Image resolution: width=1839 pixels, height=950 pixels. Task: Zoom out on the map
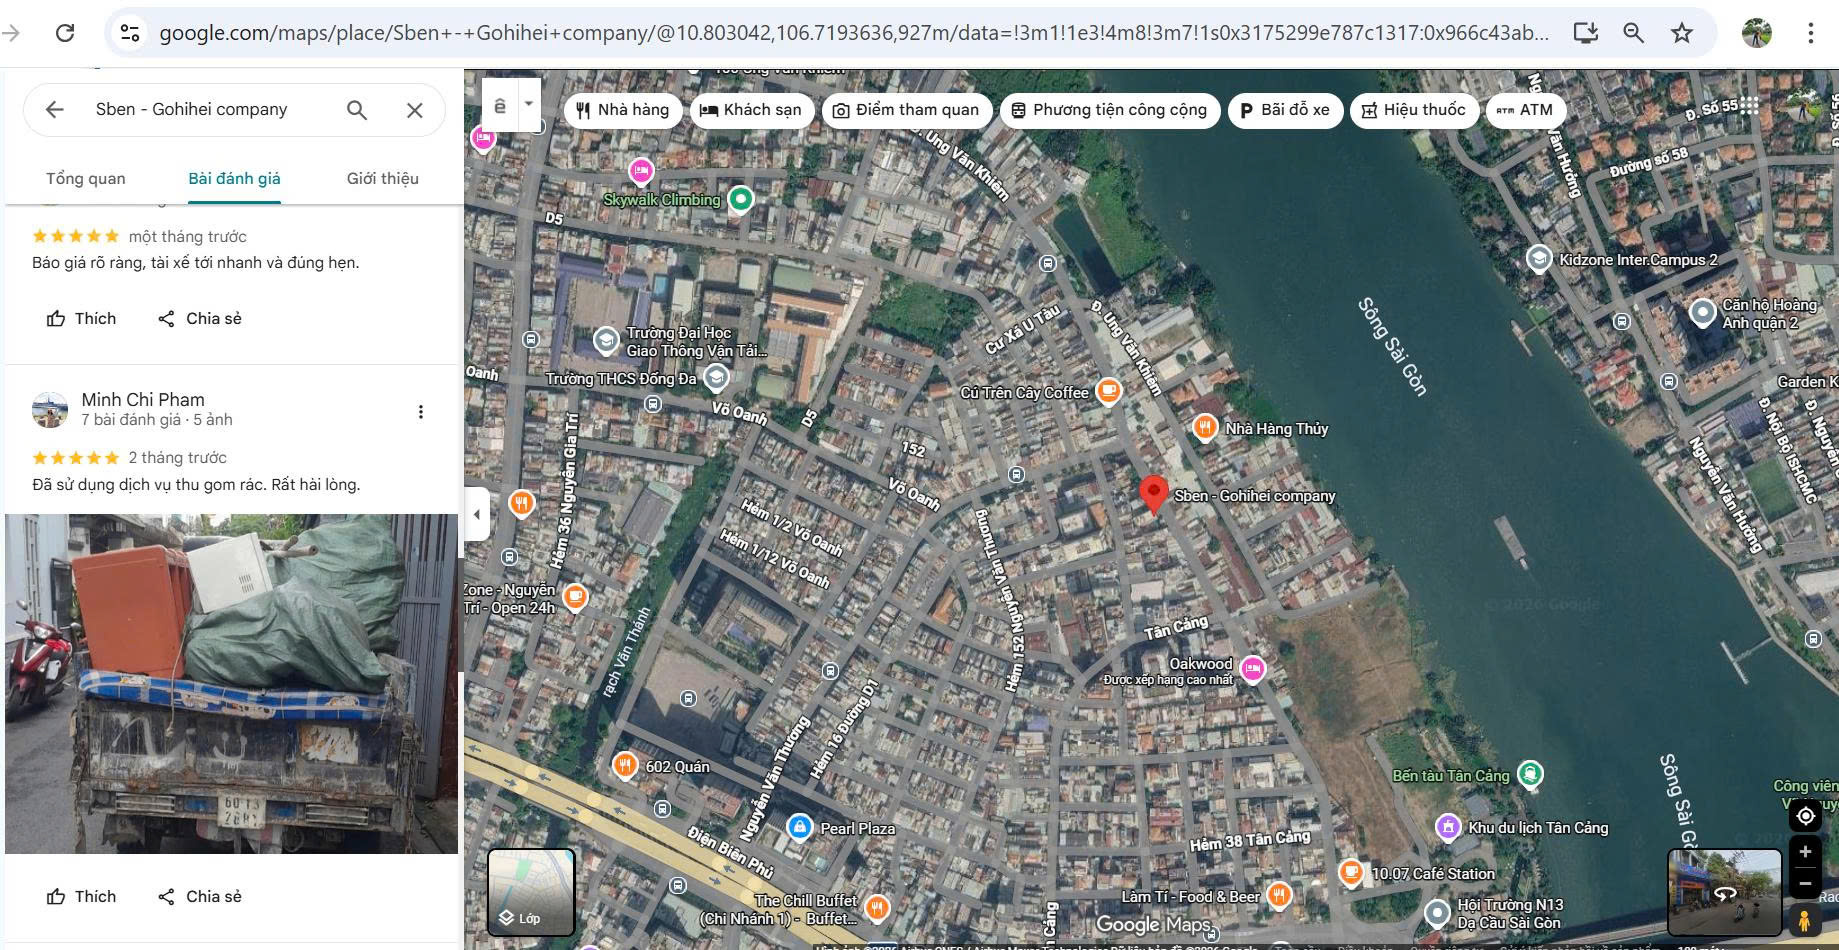point(1805,884)
